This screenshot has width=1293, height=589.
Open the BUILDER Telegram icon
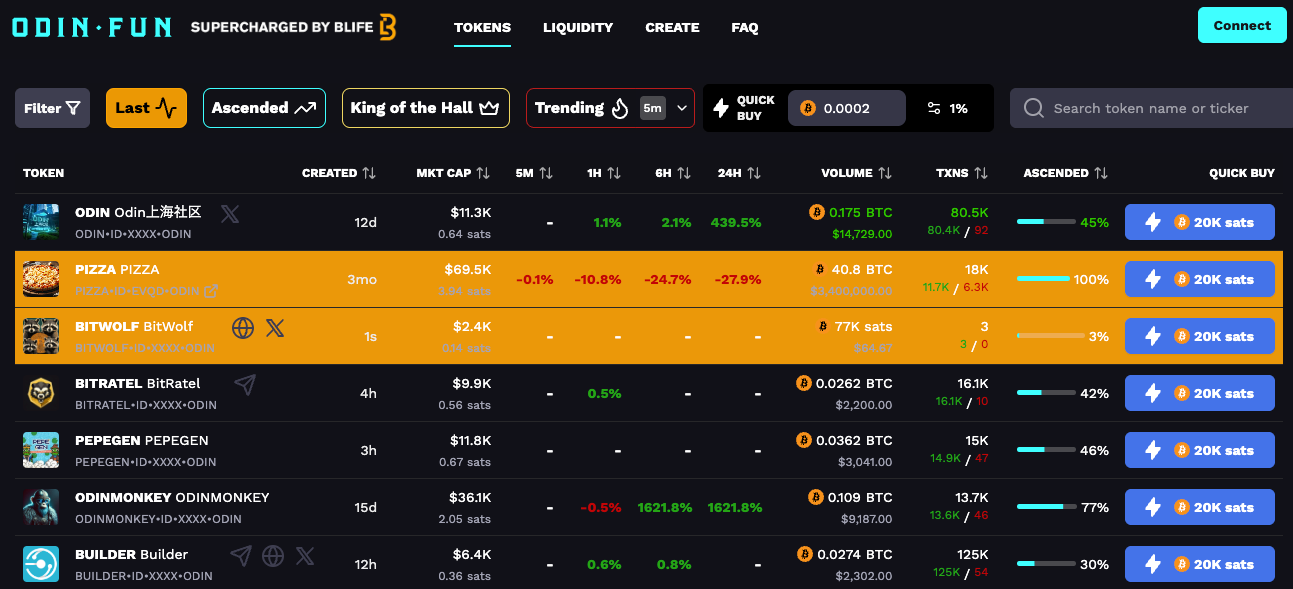(241, 555)
